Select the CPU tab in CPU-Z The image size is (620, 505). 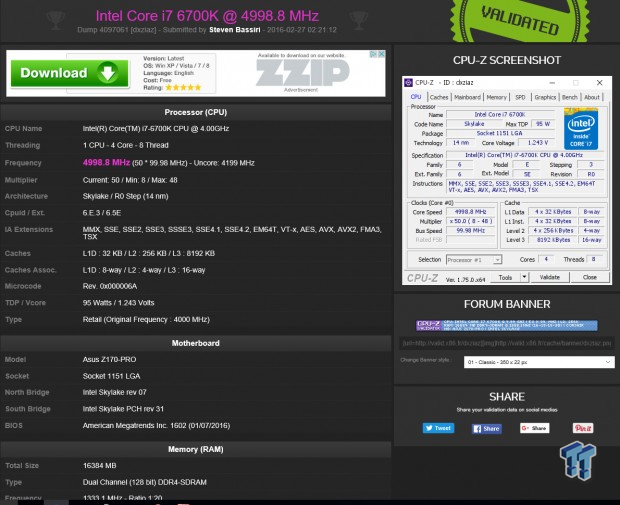[416, 97]
